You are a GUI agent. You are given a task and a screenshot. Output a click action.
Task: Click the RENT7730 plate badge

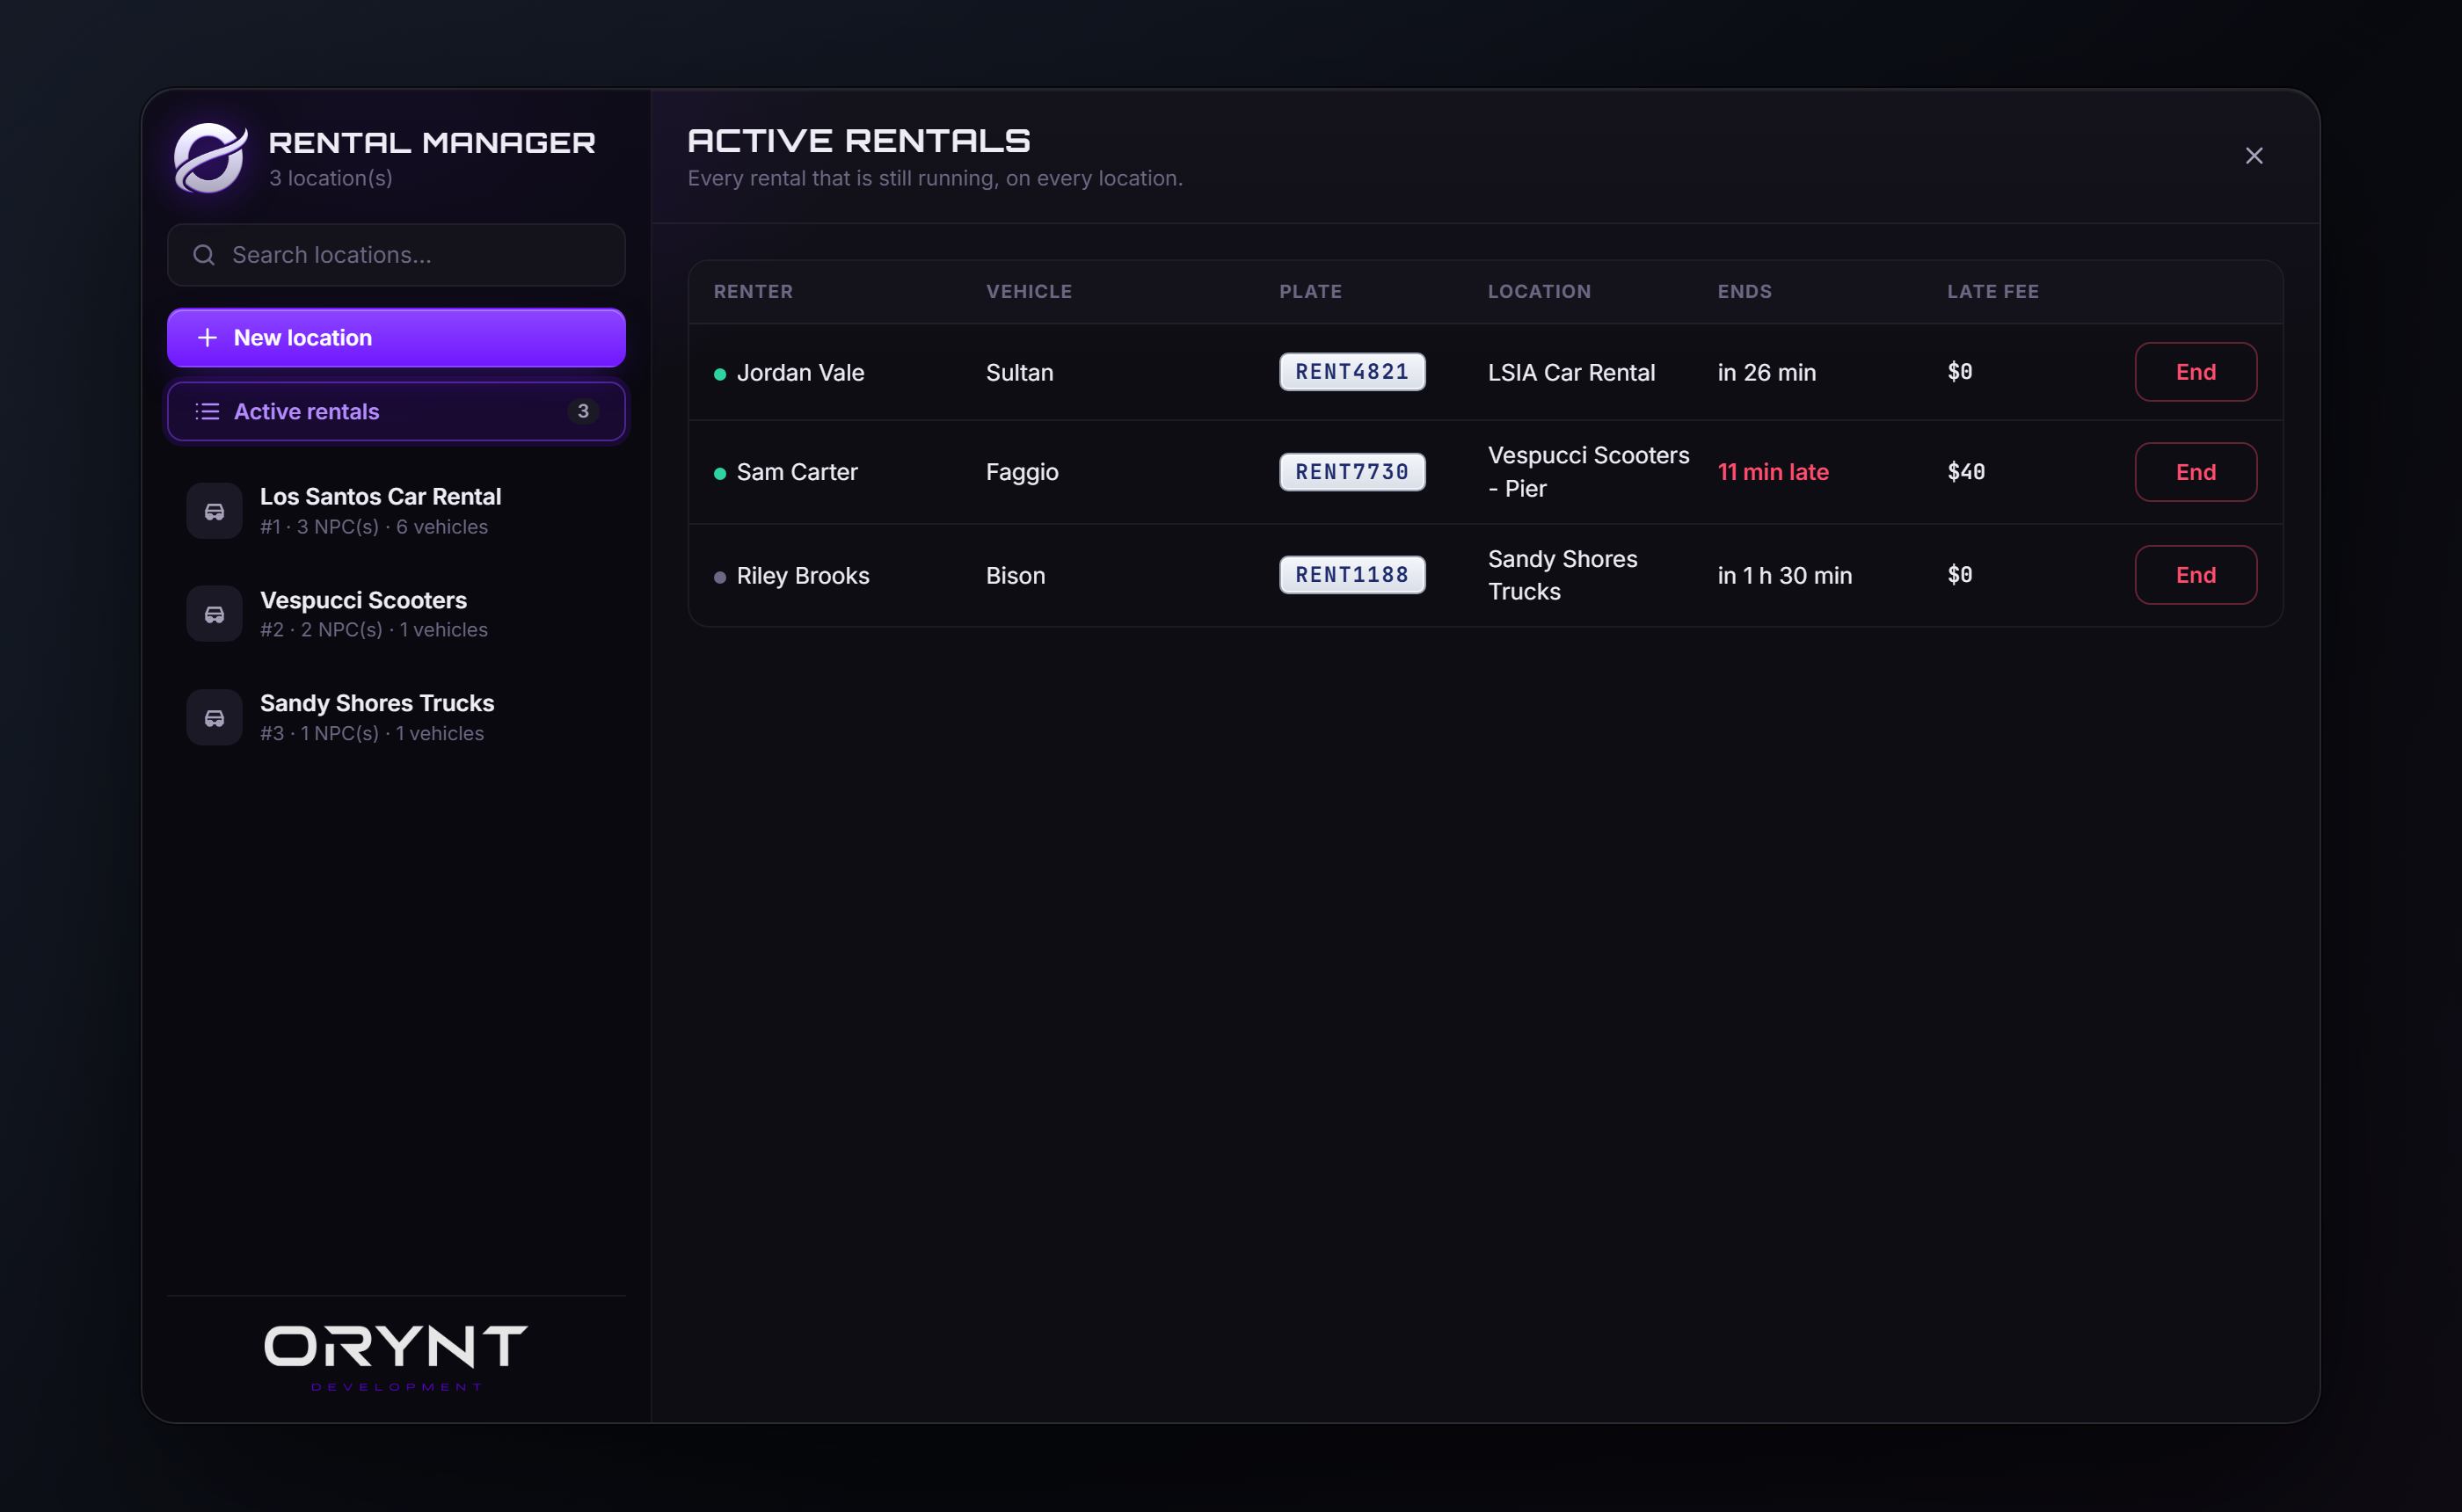point(1352,472)
